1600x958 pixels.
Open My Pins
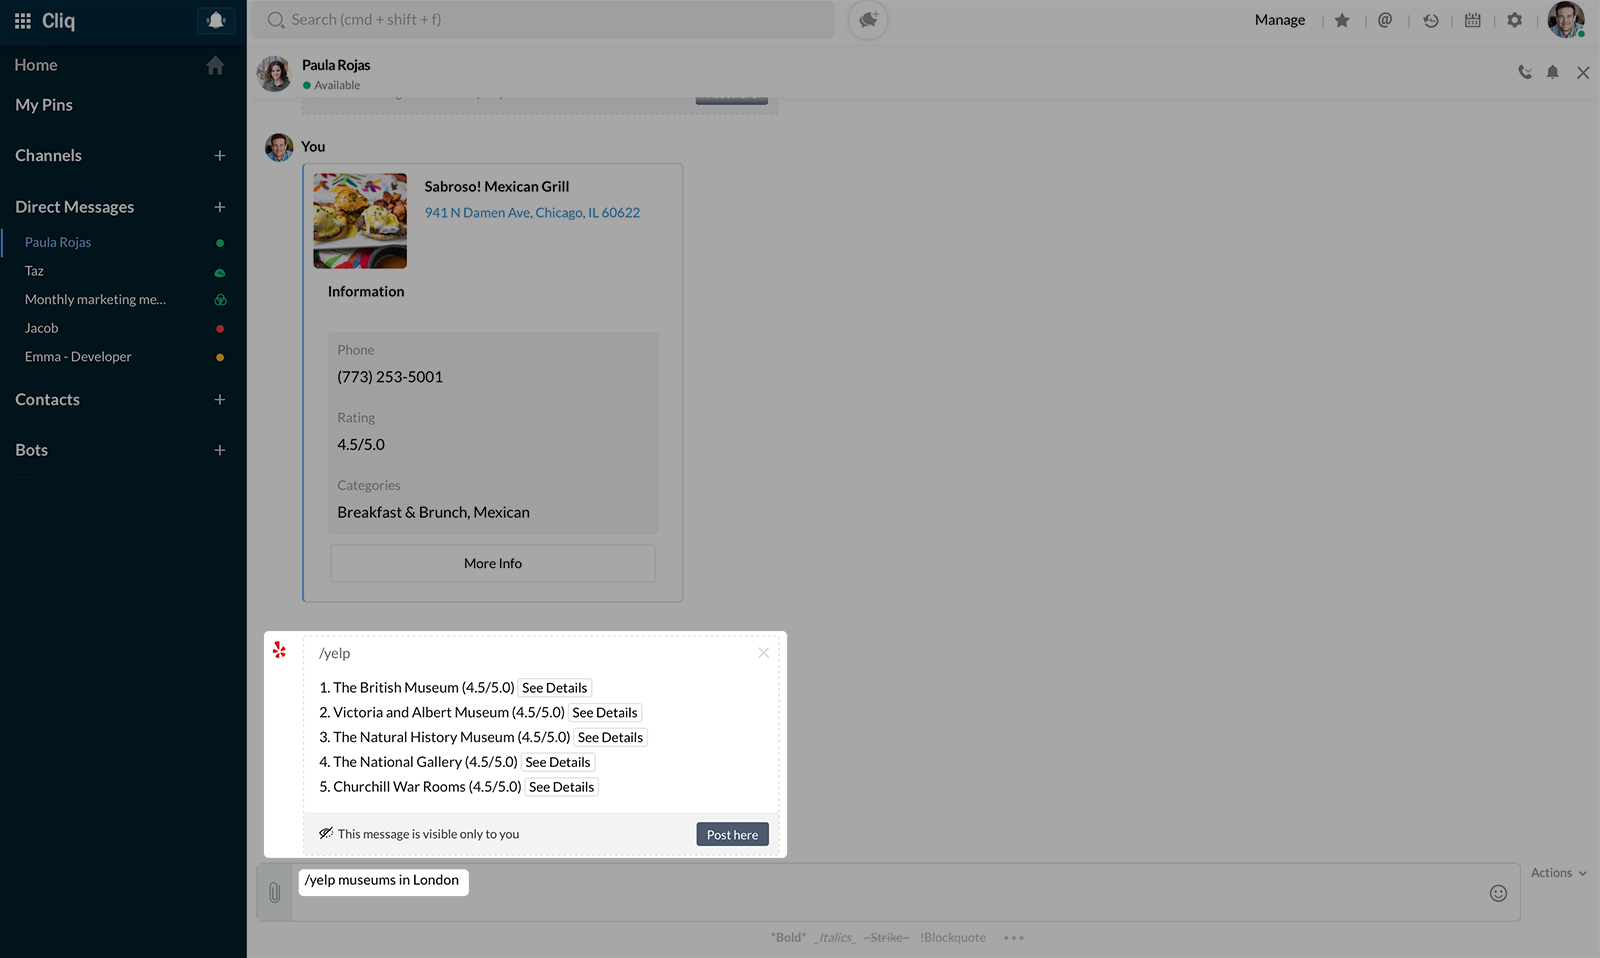coord(44,105)
